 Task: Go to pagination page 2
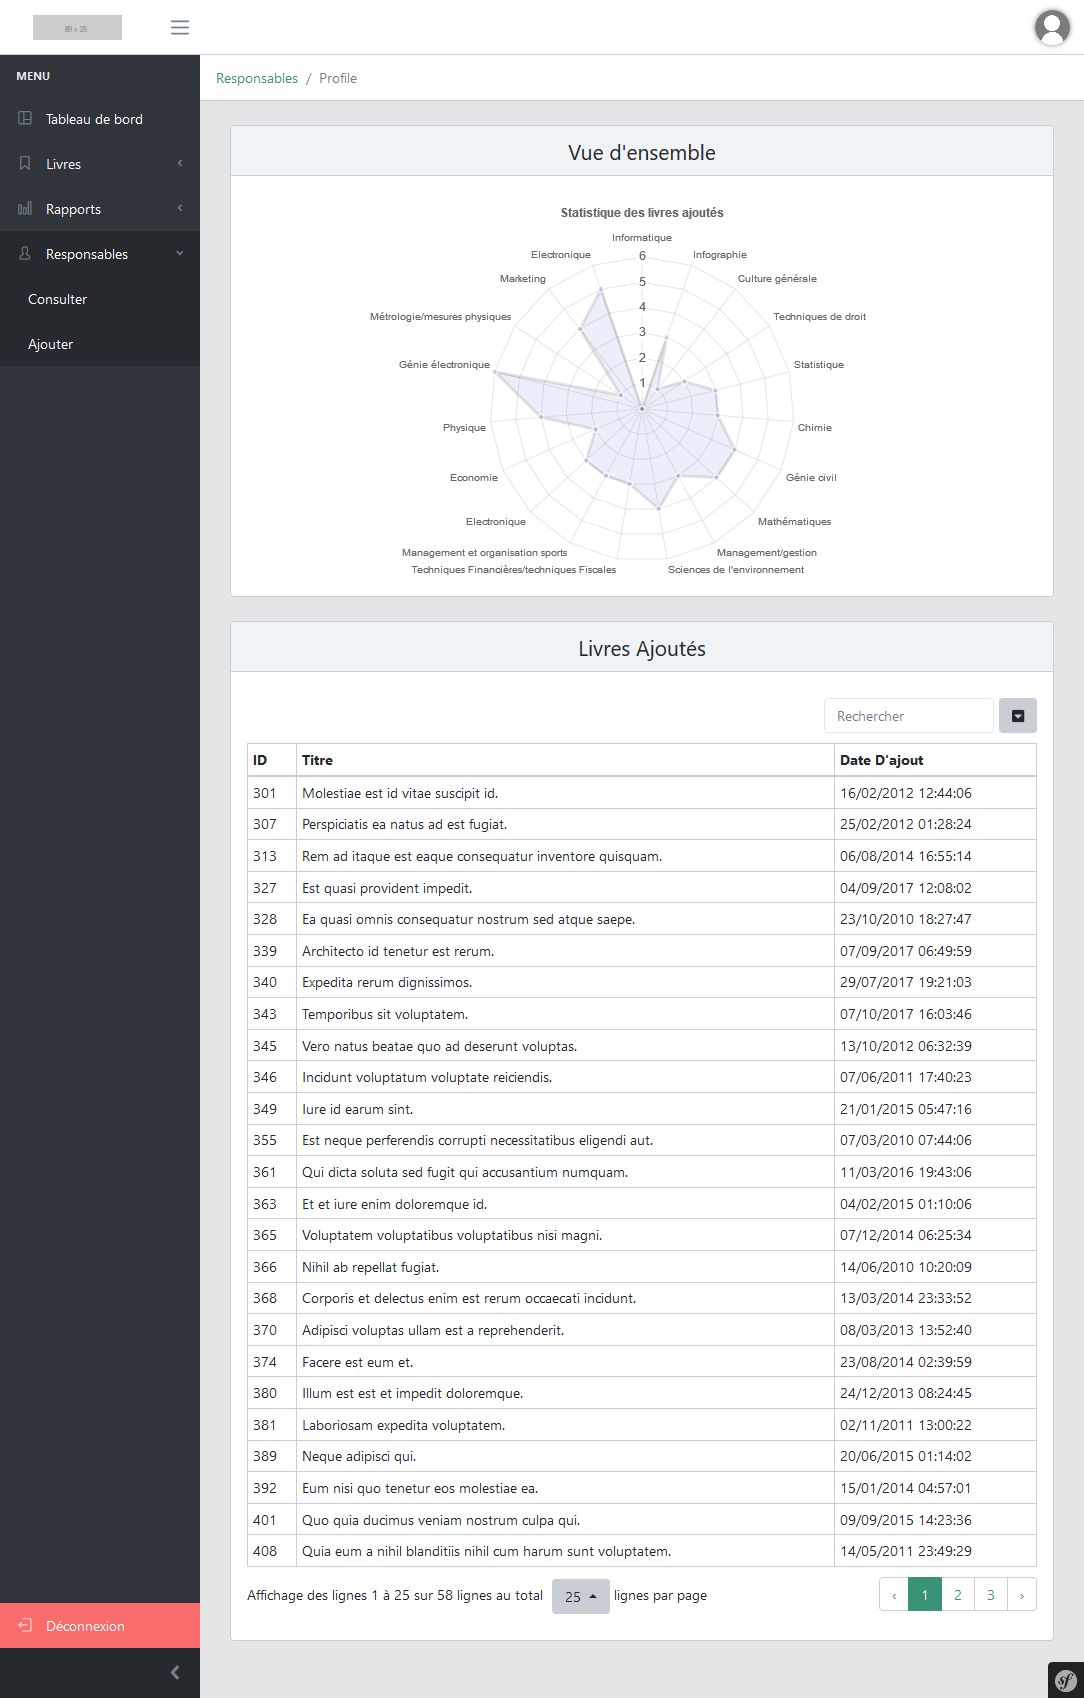point(958,1595)
